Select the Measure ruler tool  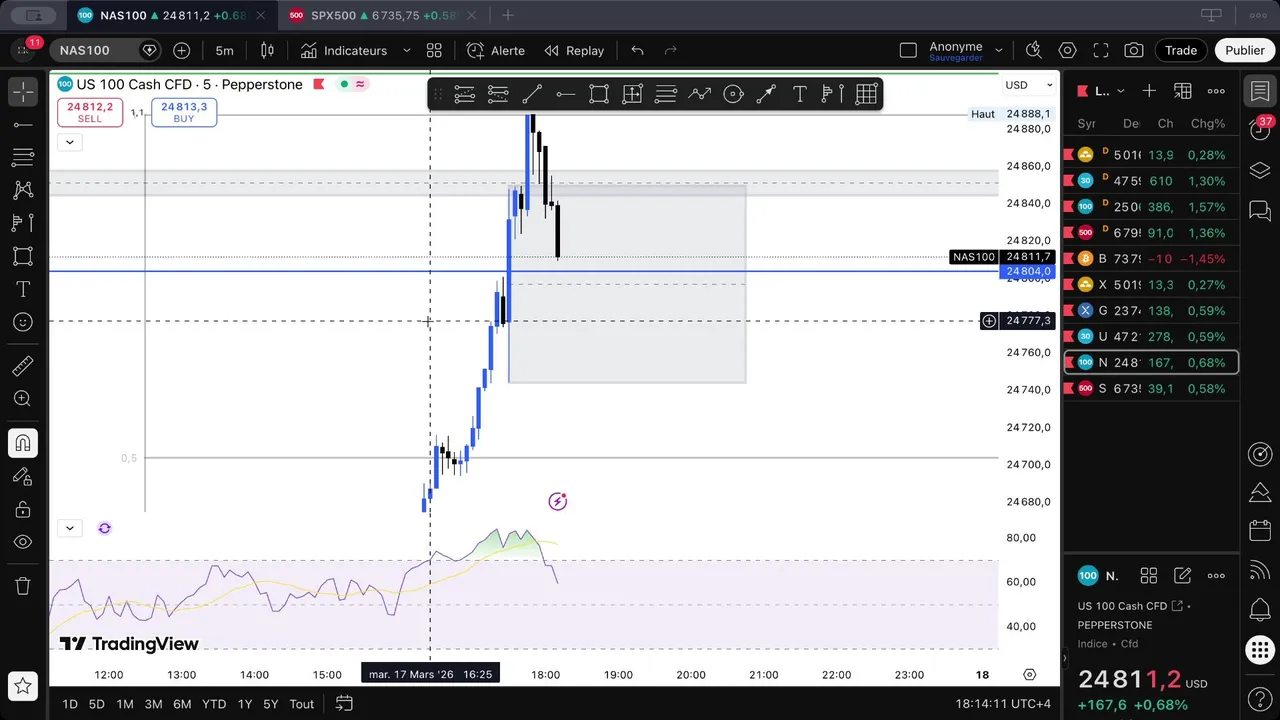point(22,366)
